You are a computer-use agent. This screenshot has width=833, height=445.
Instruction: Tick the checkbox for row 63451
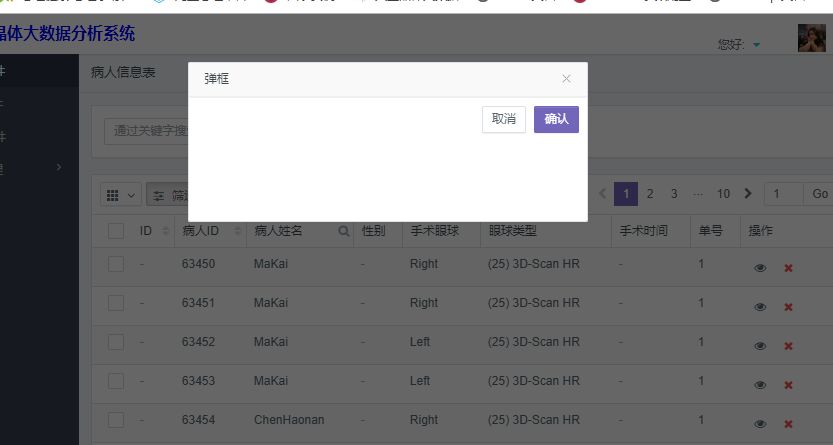(x=116, y=303)
